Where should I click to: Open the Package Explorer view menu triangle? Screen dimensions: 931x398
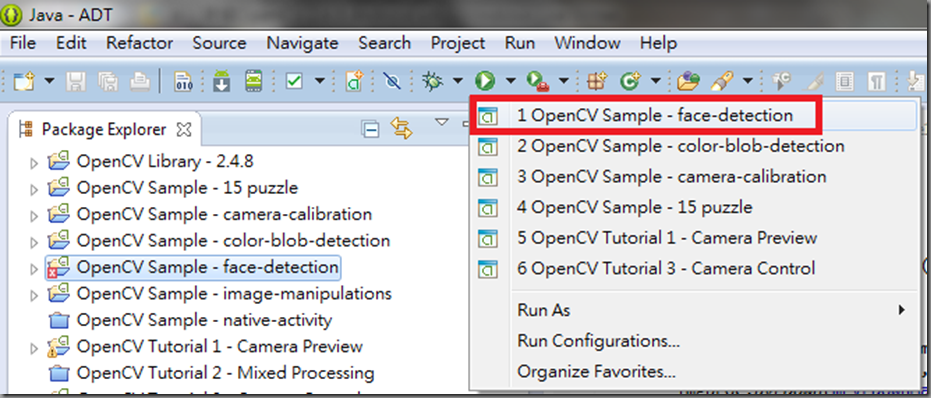441,122
